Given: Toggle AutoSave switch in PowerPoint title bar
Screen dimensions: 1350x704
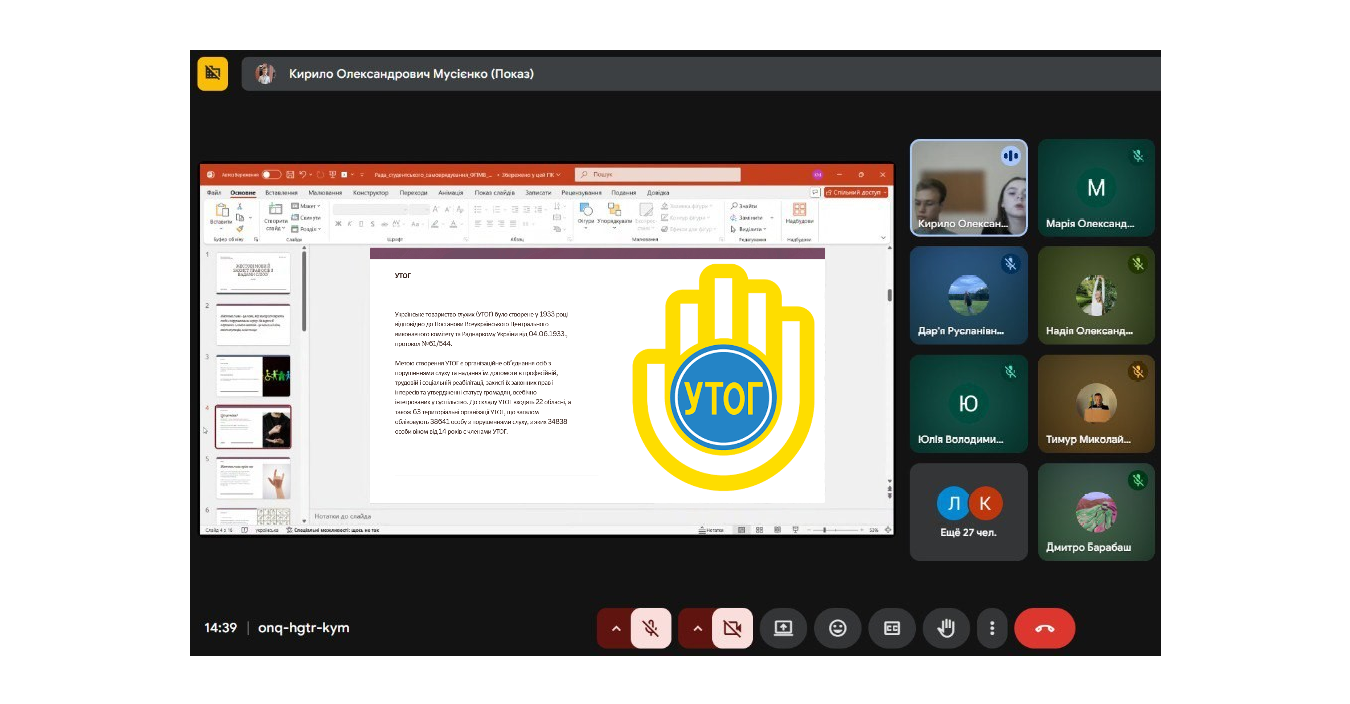Looking at the screenshot, I should pyautogui.click(x=271, y=174).
